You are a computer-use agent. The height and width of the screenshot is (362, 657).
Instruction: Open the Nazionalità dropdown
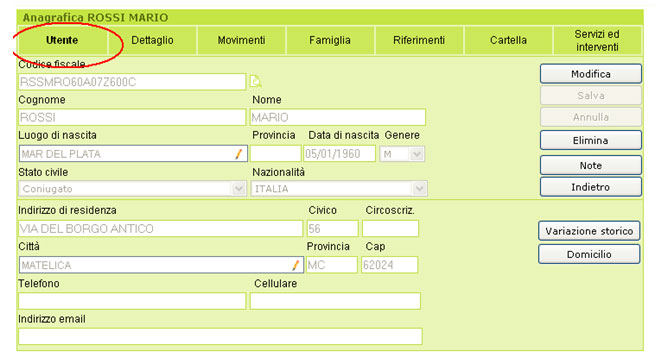419,189
